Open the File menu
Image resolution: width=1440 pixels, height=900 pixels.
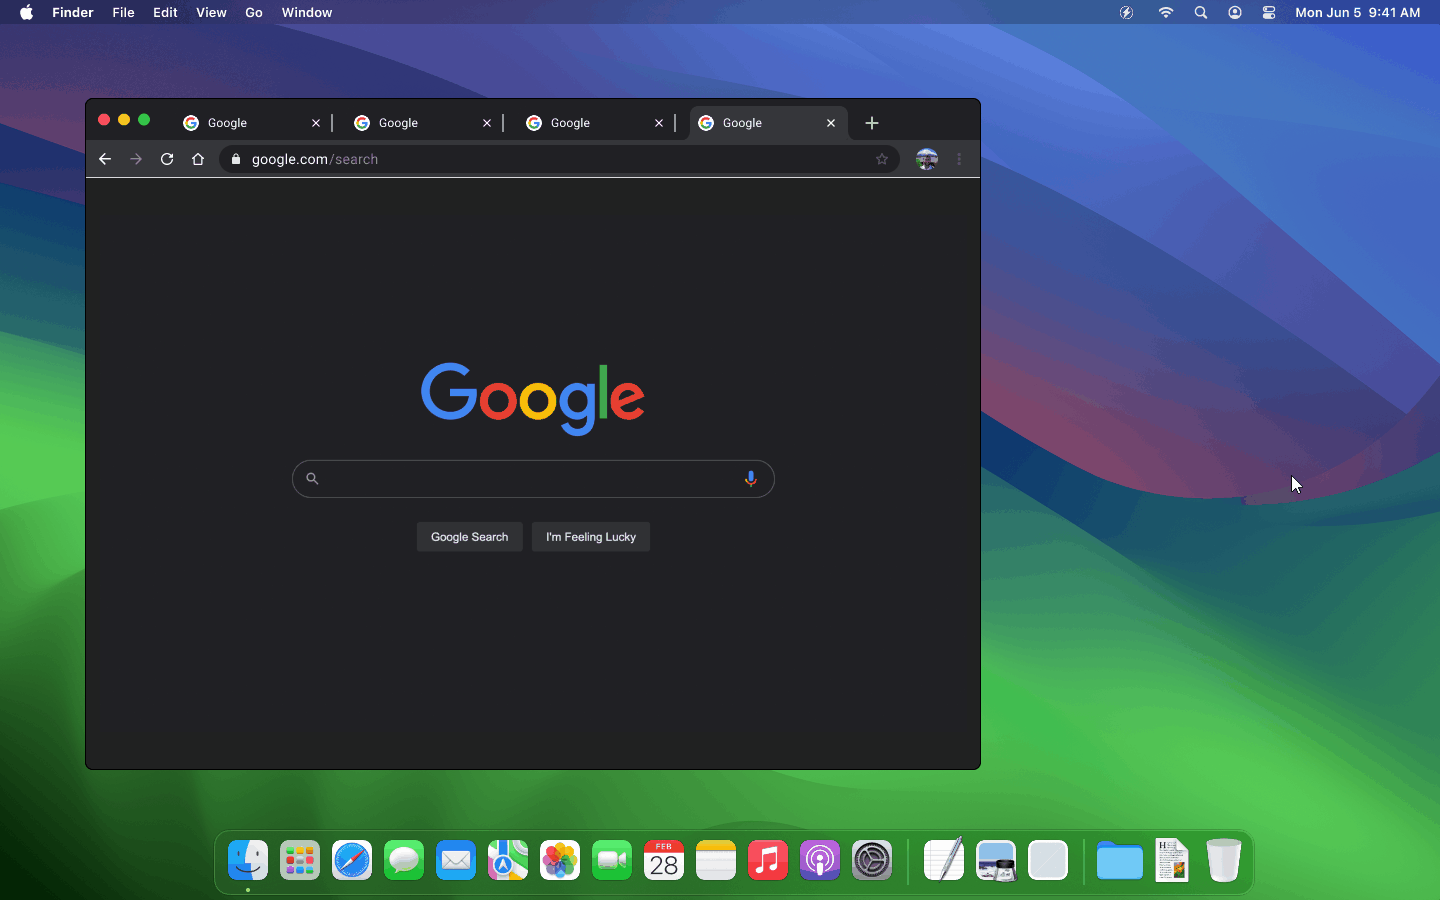point(123,12)
